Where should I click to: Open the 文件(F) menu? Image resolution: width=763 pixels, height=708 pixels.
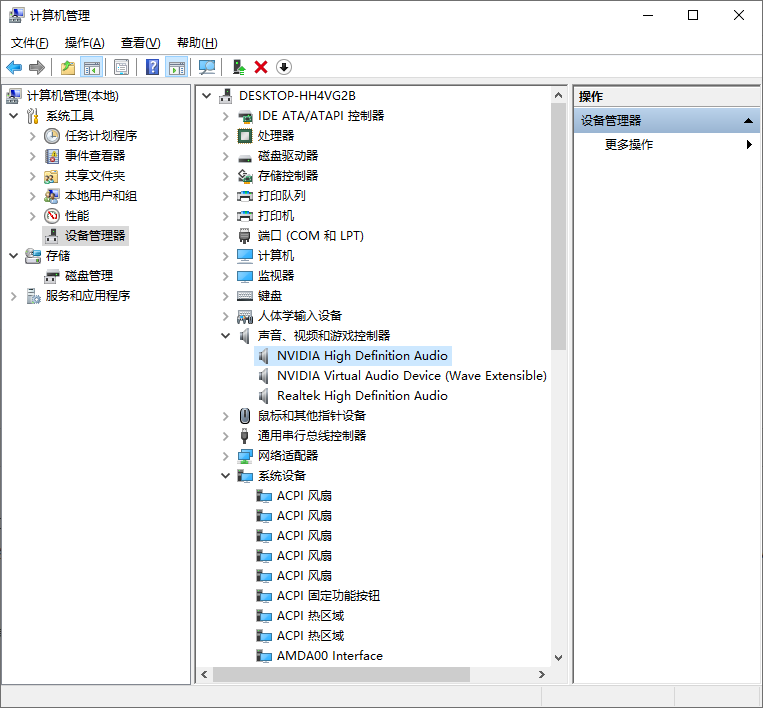(x=30, y=43)
